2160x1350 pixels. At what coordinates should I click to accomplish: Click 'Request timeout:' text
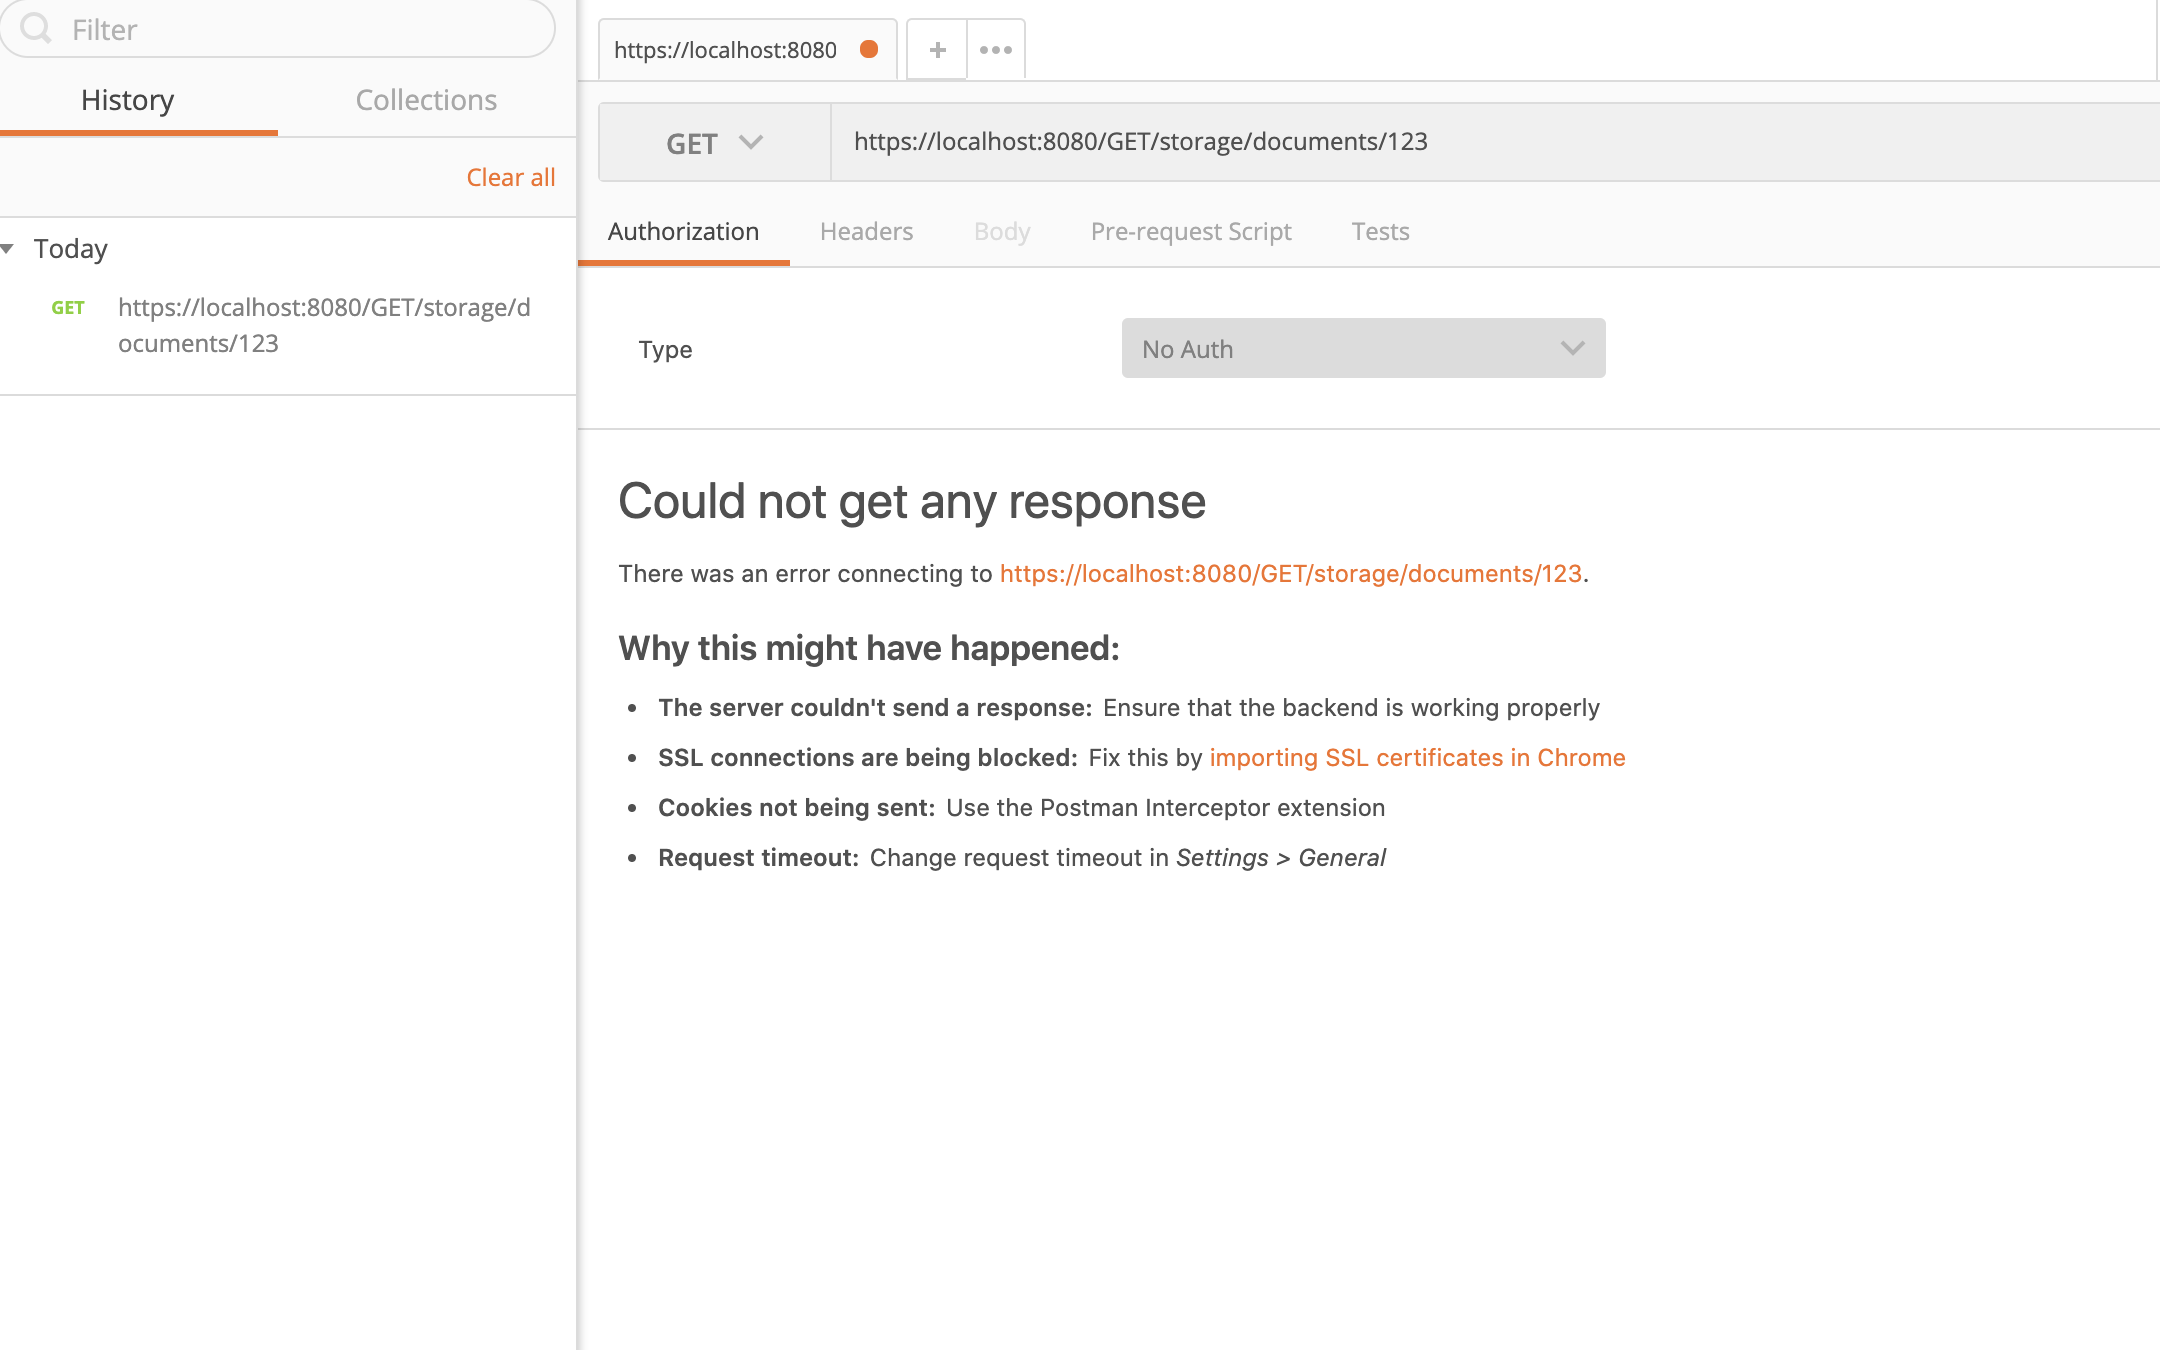[759, 857]
